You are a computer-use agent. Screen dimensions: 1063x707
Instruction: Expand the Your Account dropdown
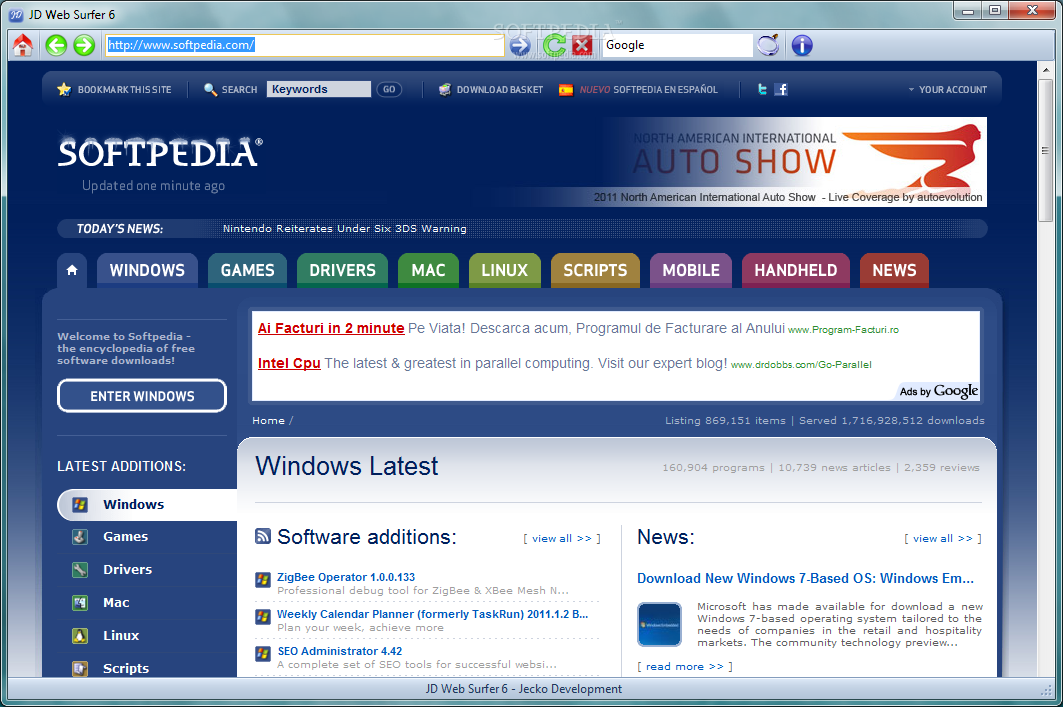(947, 89)
